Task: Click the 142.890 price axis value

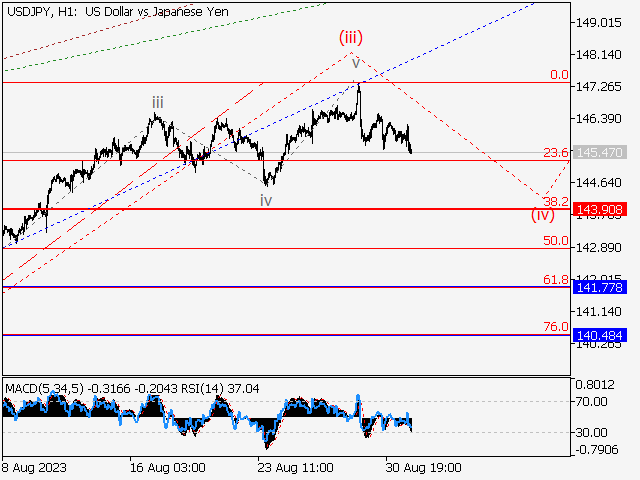Action: click(x=598, y=247)
